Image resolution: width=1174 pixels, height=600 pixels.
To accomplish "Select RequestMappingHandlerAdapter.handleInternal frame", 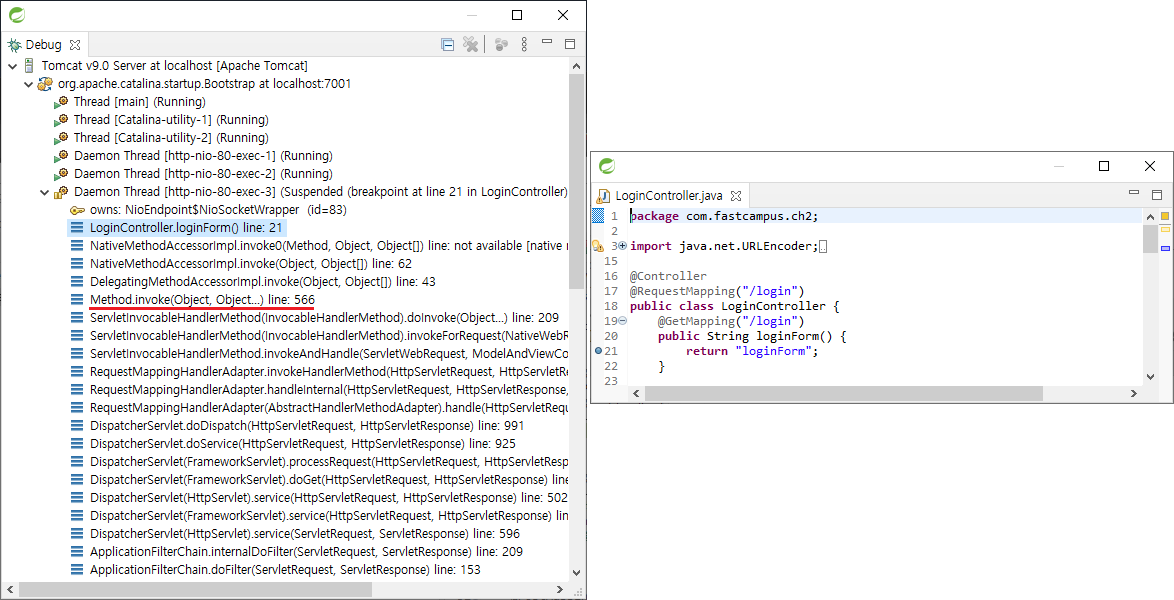I will (329, 390).
